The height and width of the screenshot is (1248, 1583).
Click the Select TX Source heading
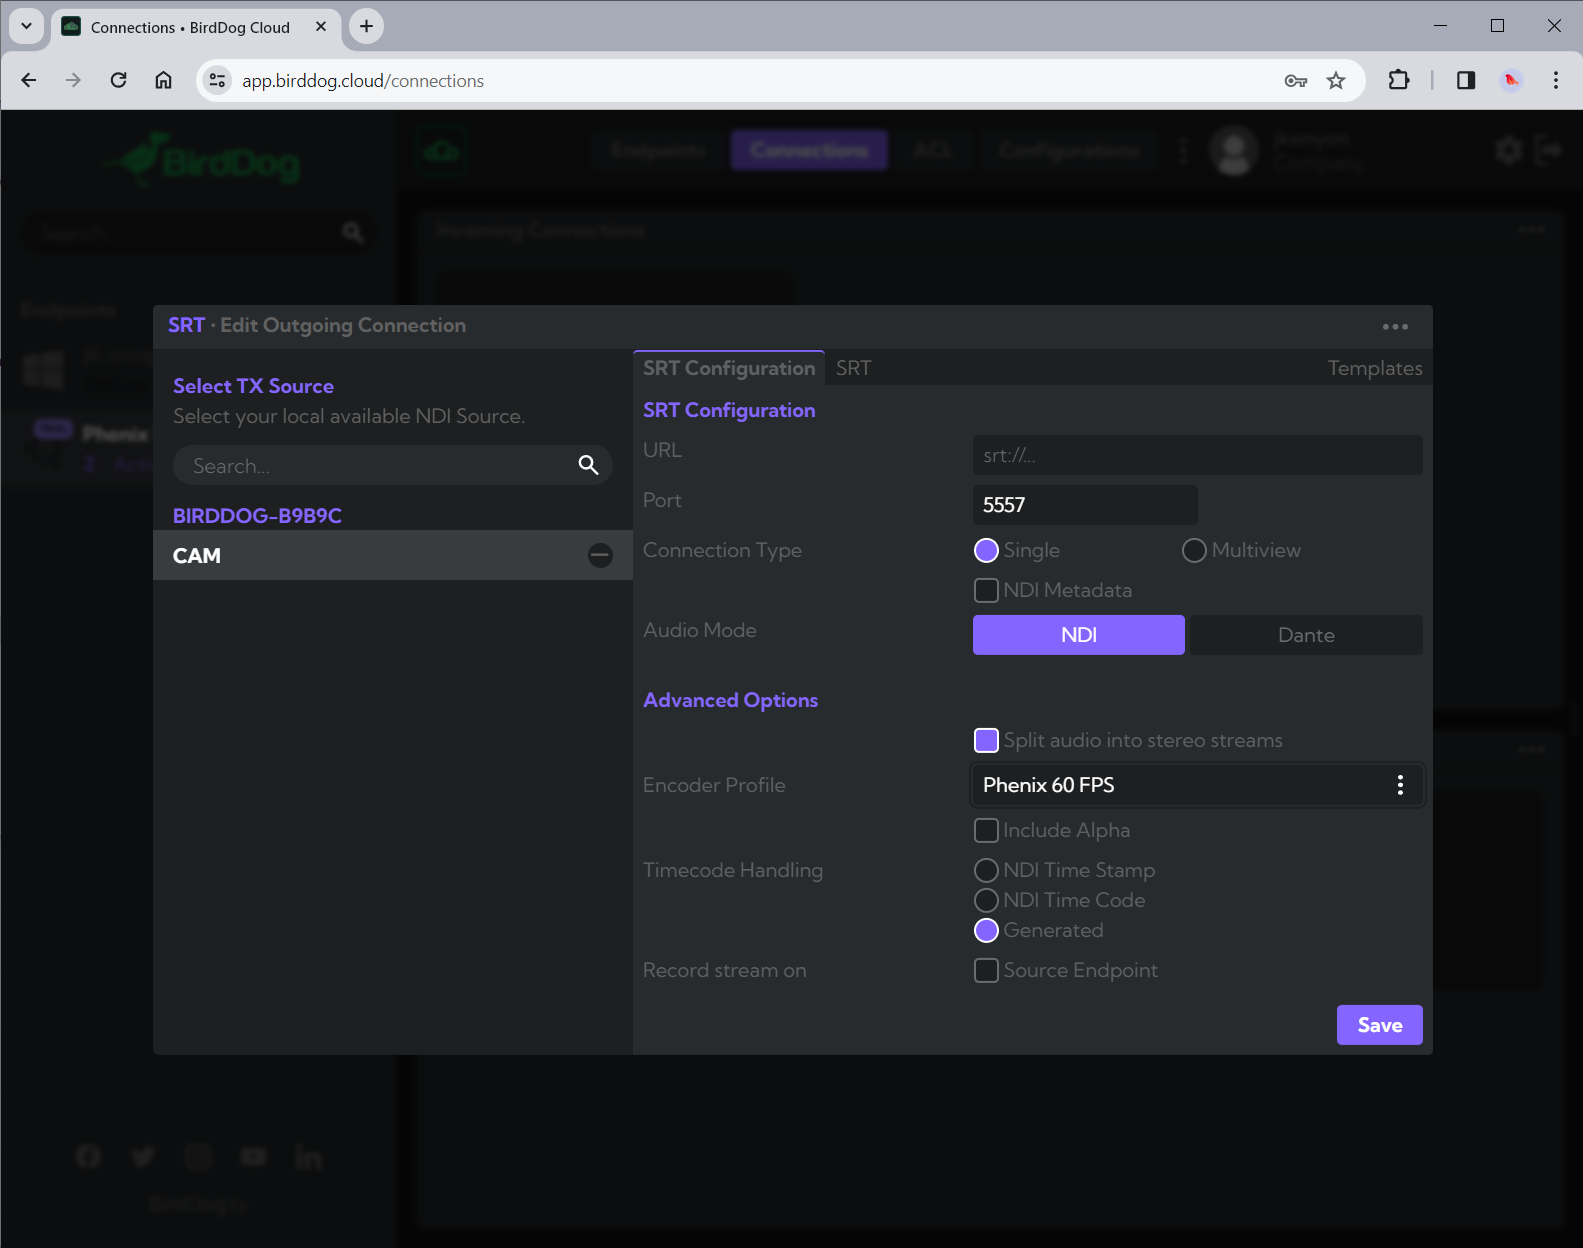pyautogui.click(x=253, y=386)
